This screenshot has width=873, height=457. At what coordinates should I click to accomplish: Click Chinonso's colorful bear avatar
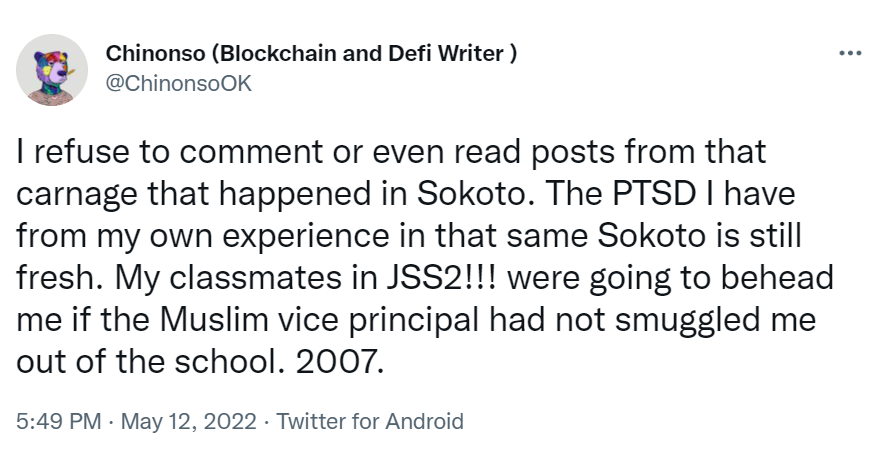click(x=52, y=70)
